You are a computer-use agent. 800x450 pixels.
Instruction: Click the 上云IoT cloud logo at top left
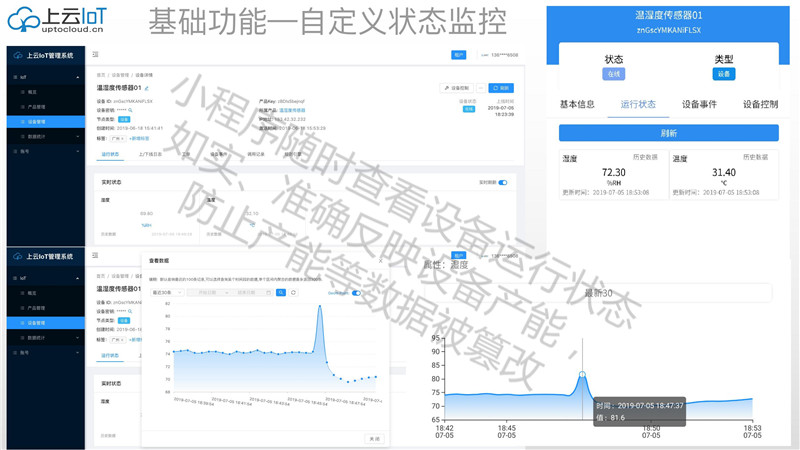click(21, 19)
